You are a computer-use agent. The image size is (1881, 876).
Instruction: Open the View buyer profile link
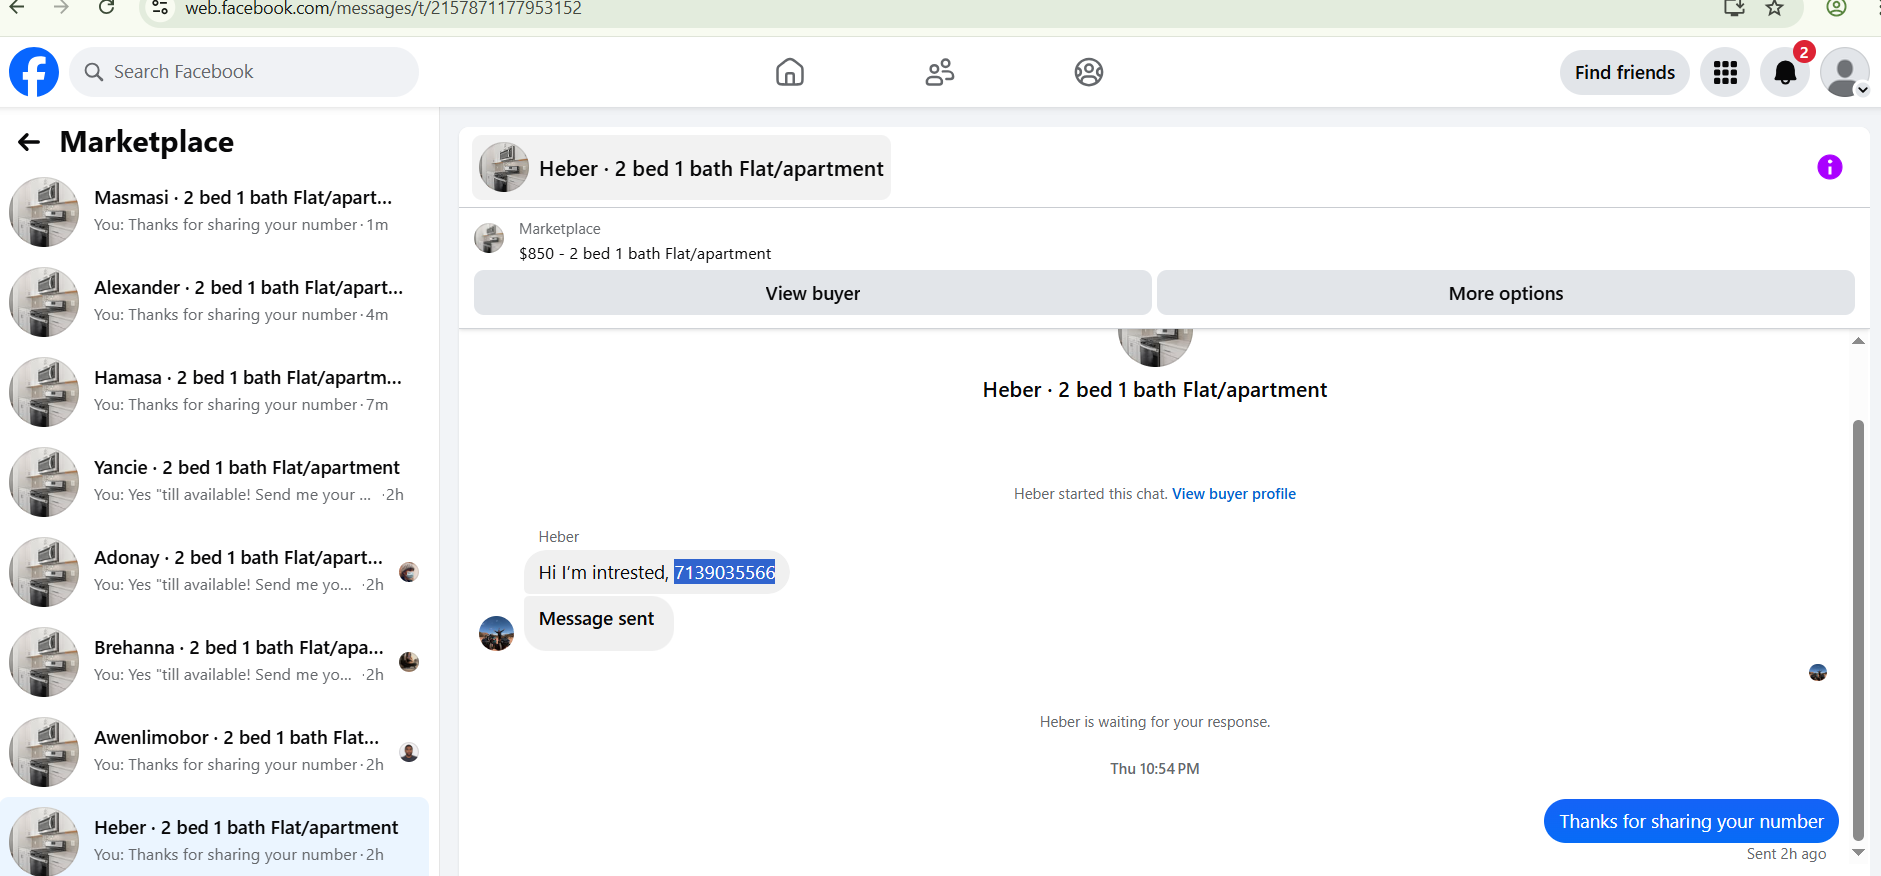pos(1234,494)
